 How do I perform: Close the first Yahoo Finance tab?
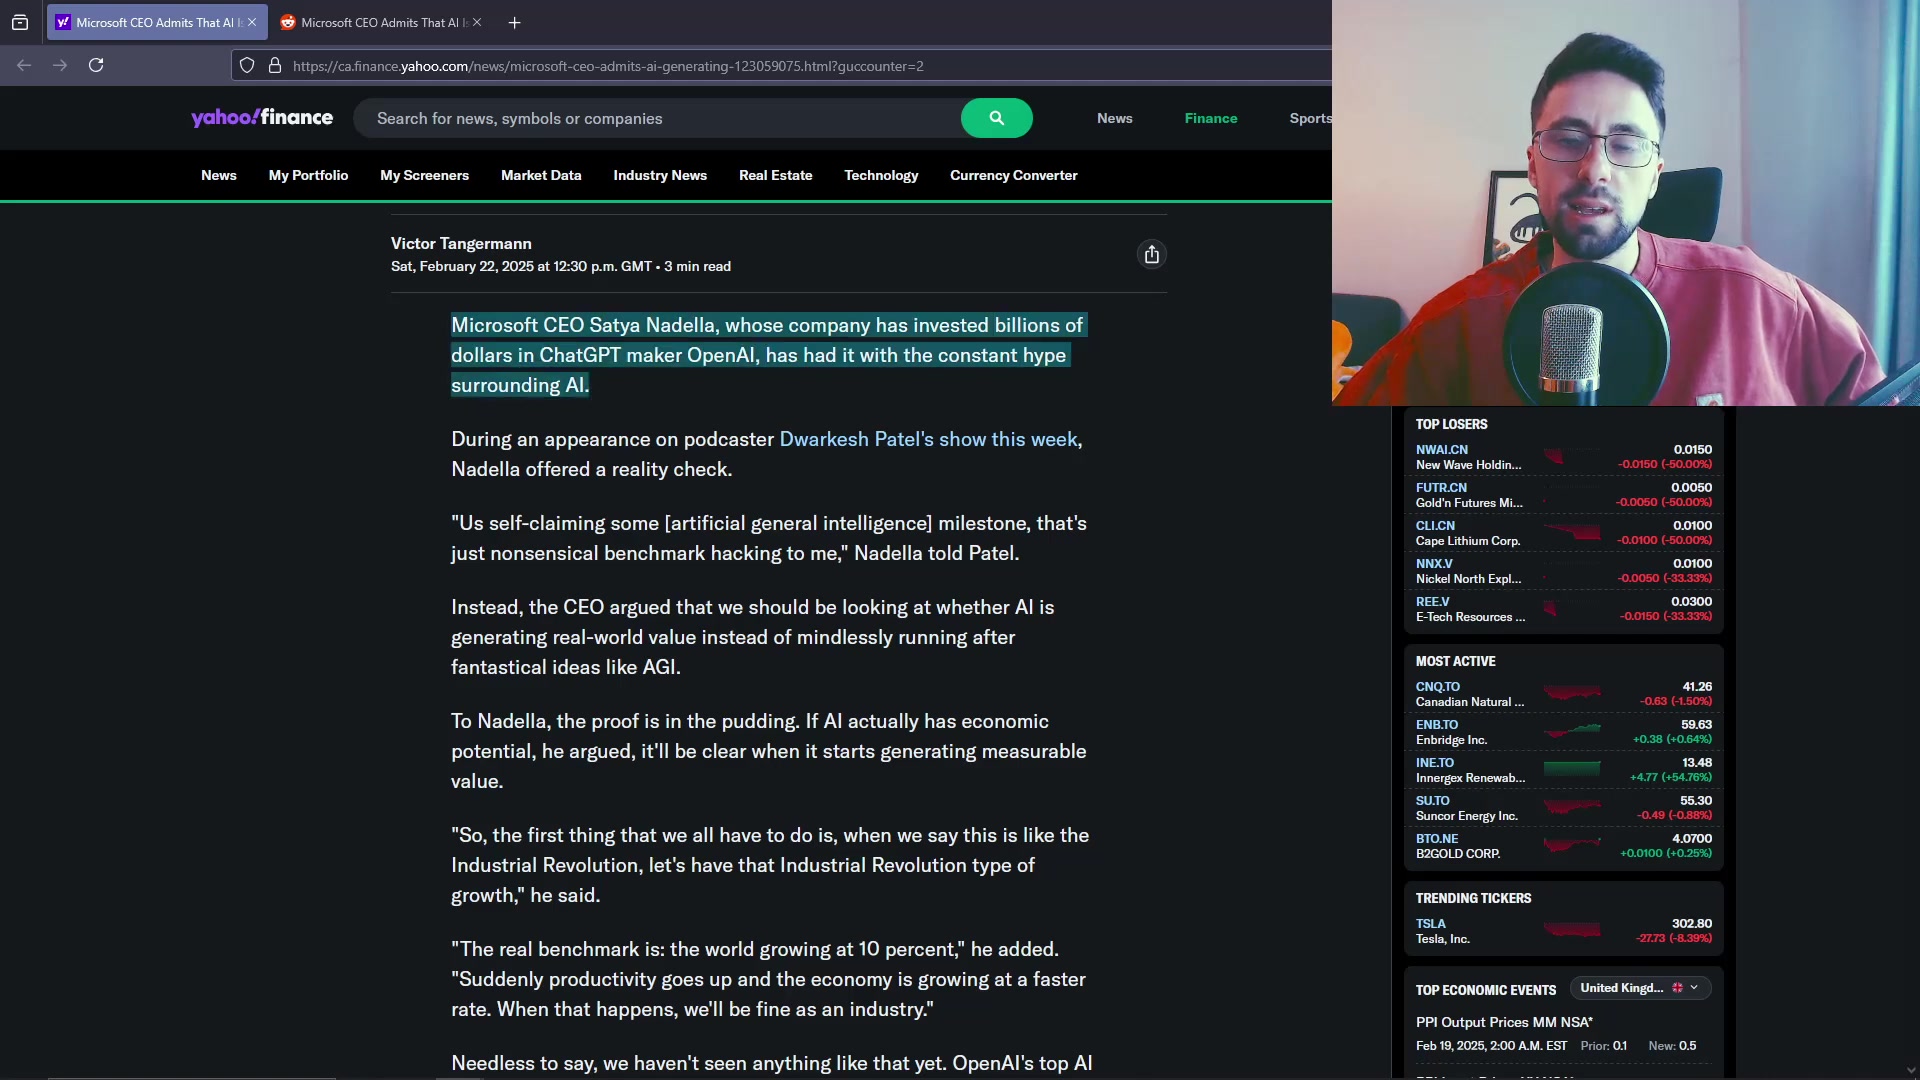(x=252, y=22)
